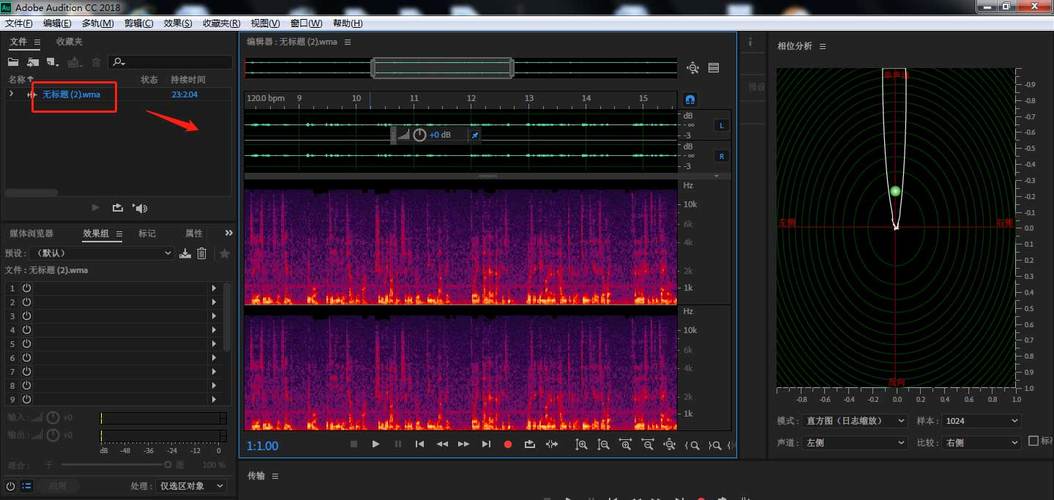Screen dimensions: 1054x500
Task: Show more panel tabs chevron
Action: pos(229,233)
